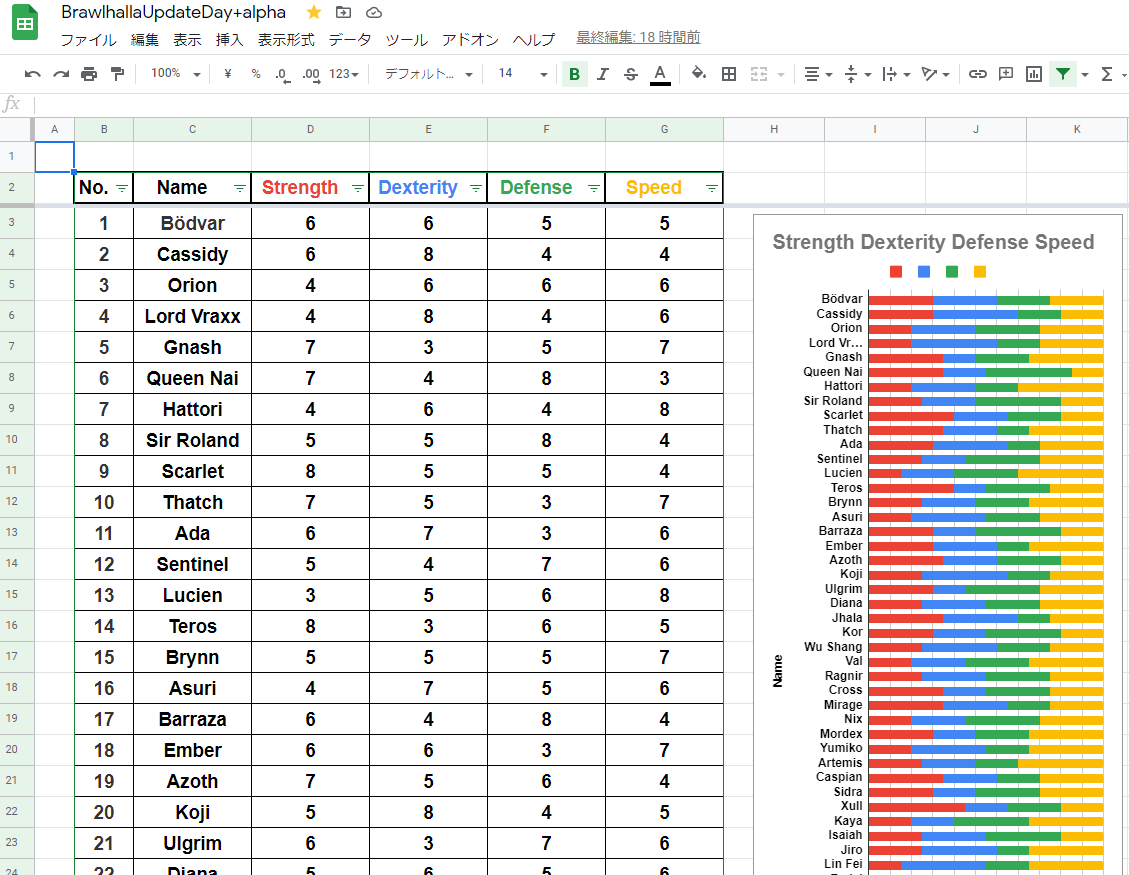The image size is (1129, 875).
Task: Select the Paint format roller icon
Action: pyautogui.click(x=117, y=73)
